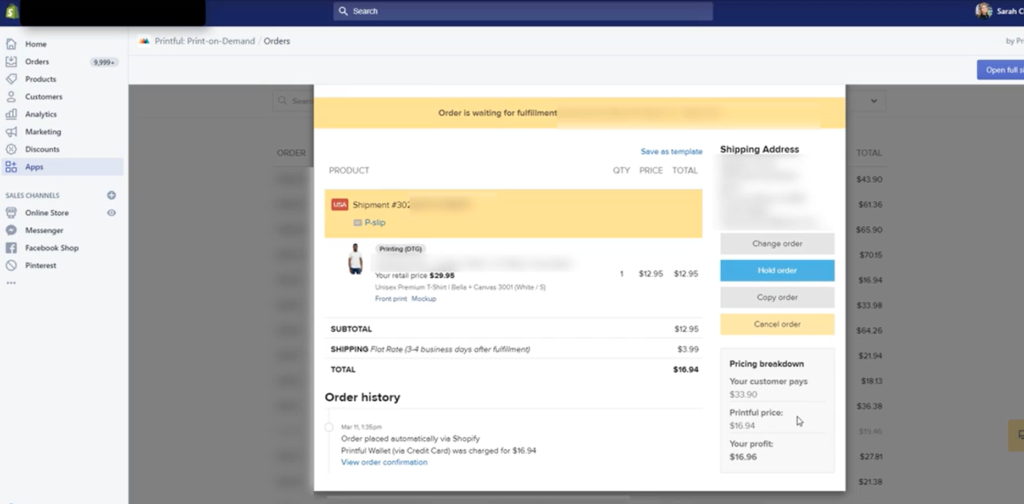Click the Shopify logo icon
Image resolution: width=1024 pixels, height=504 pixels.
(11, 11)
